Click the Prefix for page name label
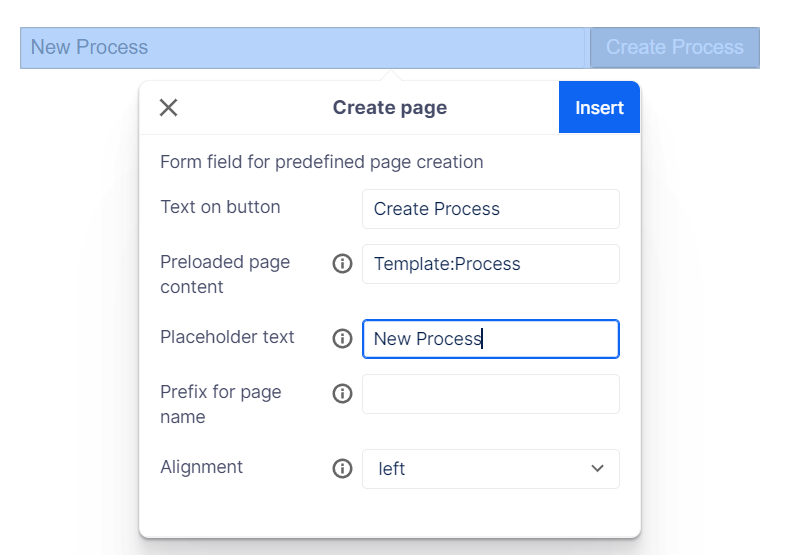The width and height of the screenshot is (789, 555). point(220,404)
